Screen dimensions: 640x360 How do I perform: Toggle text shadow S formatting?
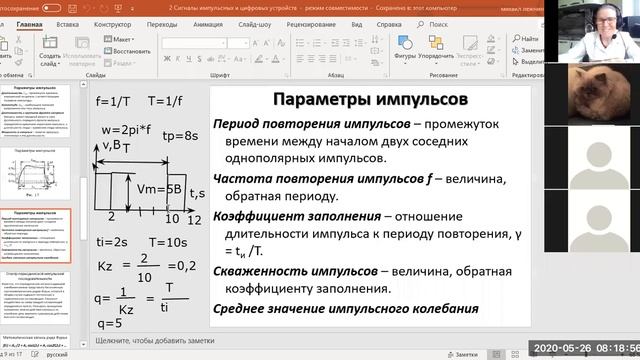pos(199,59)
